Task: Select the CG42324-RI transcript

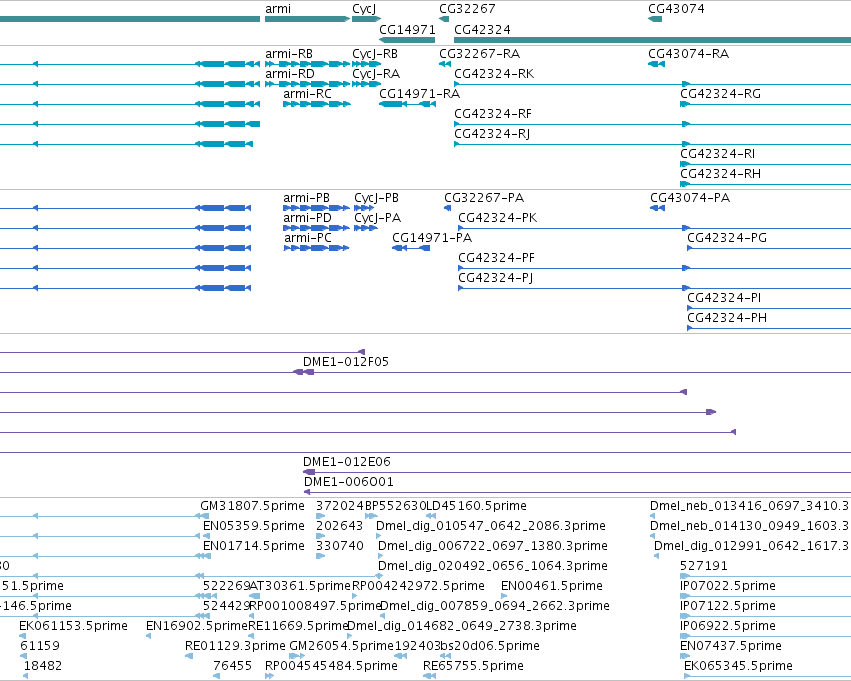Action: 765,164
